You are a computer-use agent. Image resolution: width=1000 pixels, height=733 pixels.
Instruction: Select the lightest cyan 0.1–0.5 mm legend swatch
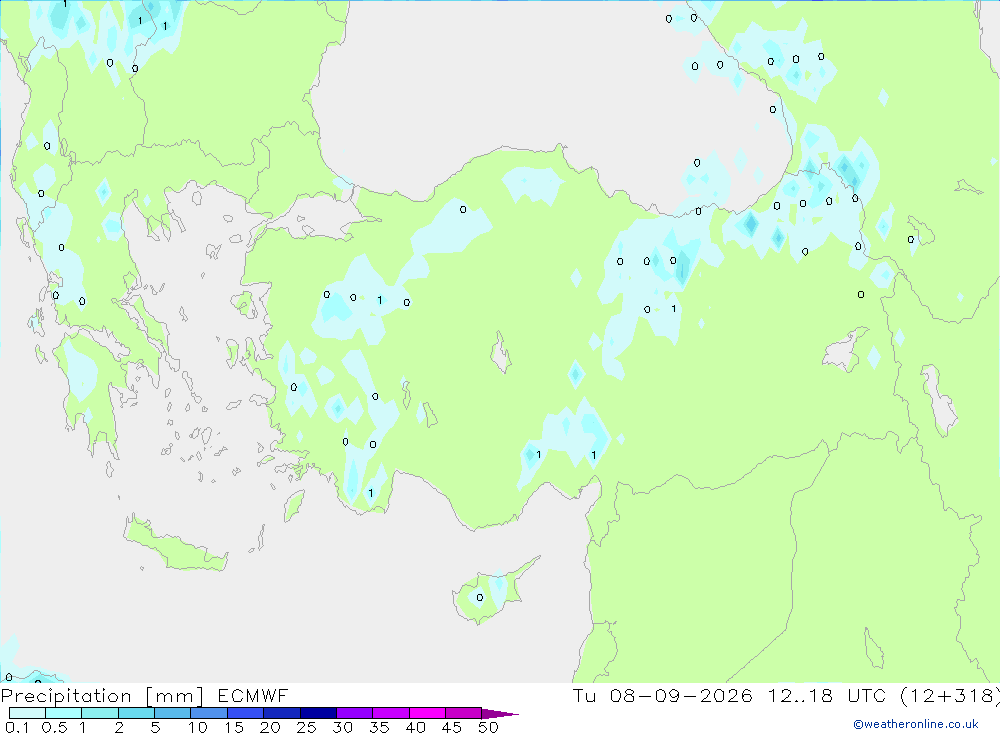point(27,713)
